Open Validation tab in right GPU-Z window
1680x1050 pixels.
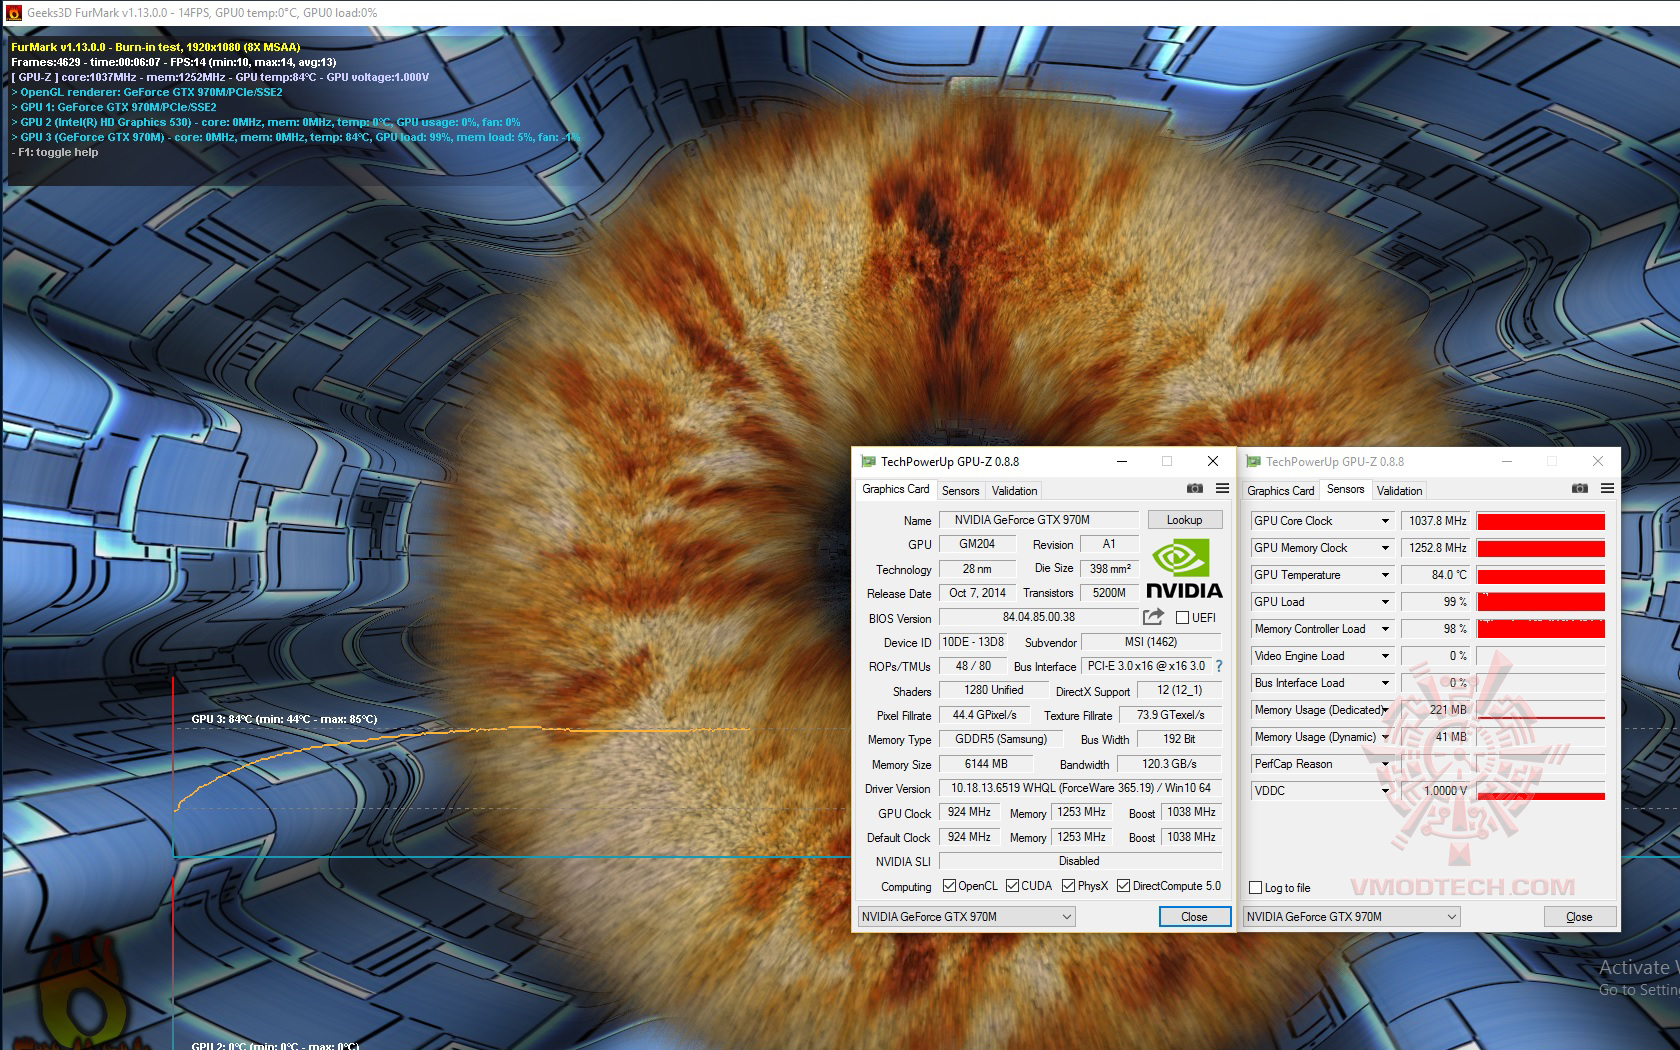click(1400, 491)
